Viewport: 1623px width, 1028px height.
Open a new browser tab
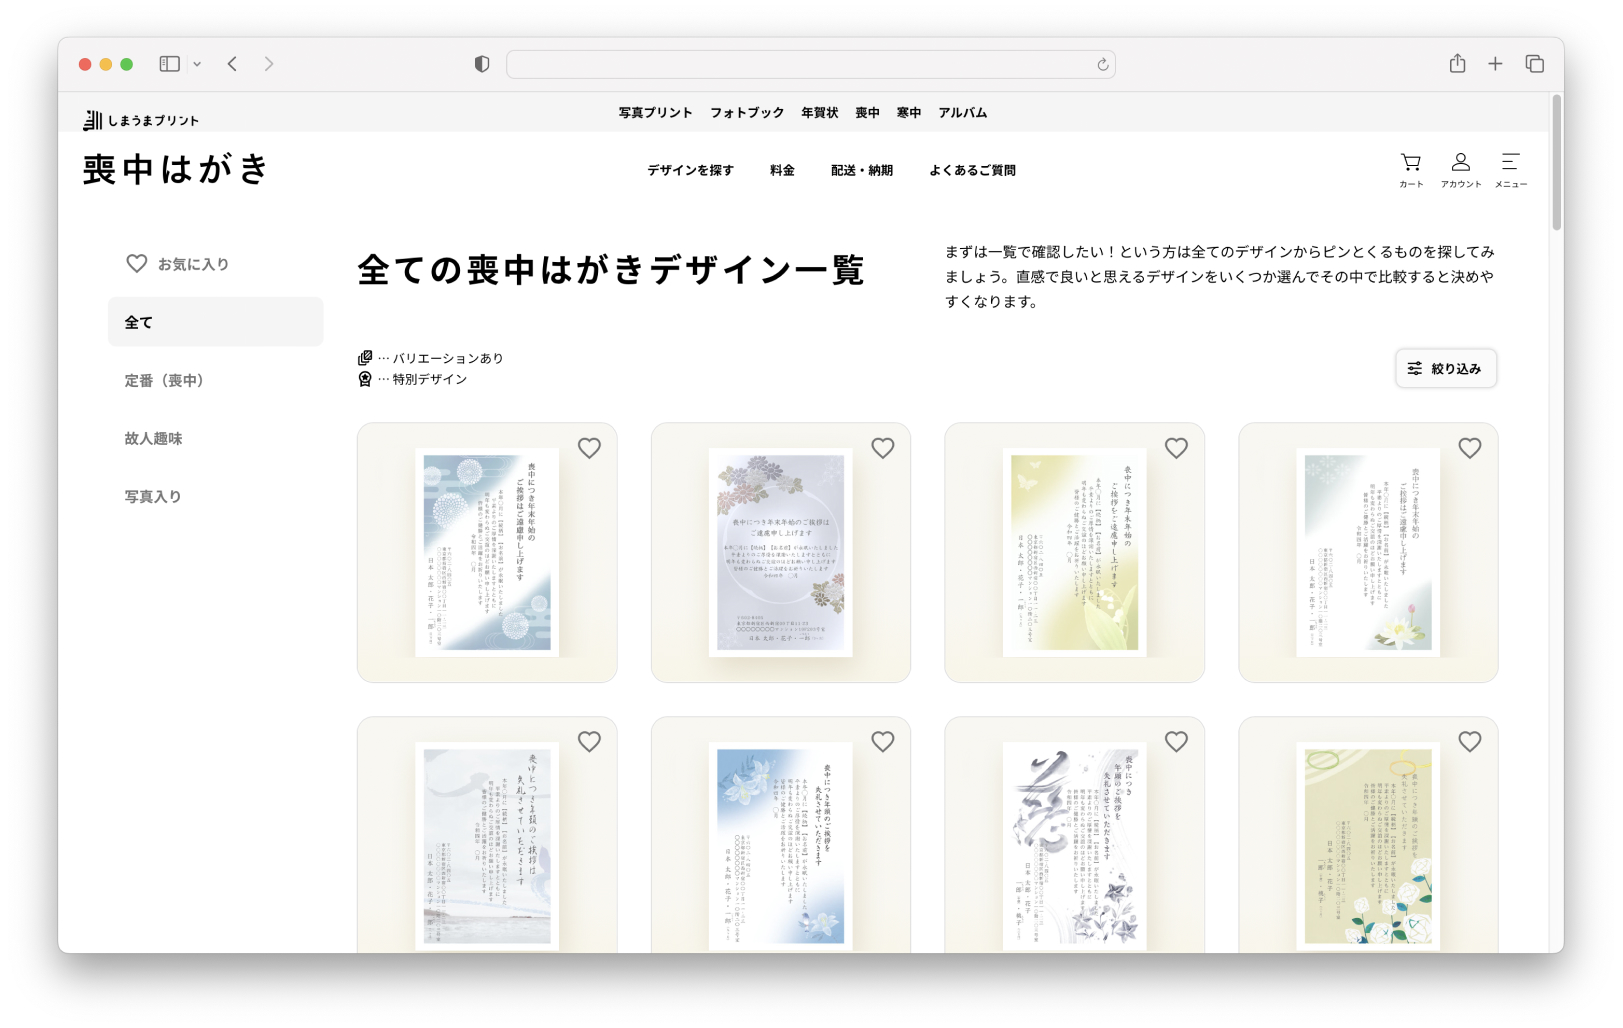coord(1495,64)
